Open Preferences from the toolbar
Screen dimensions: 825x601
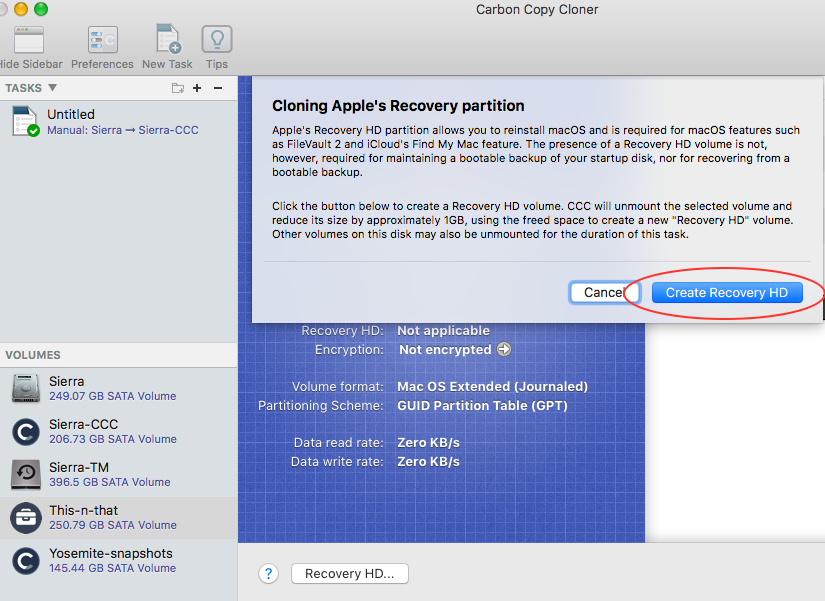(x=103, y=40)
